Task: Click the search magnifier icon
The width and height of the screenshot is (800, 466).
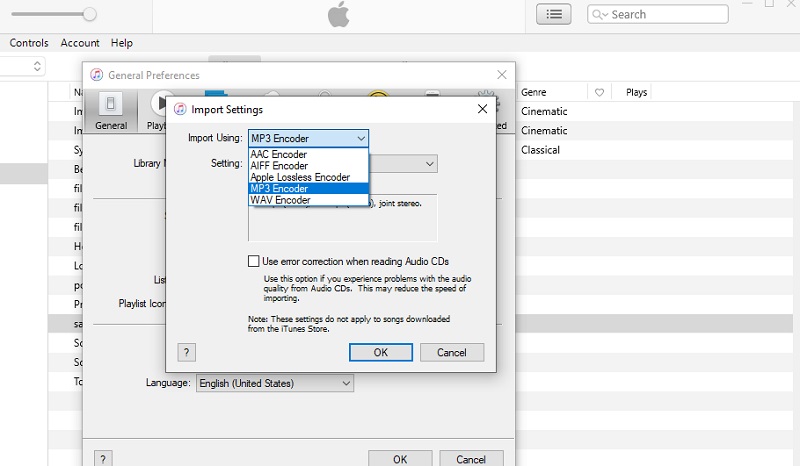Action: 599,15
